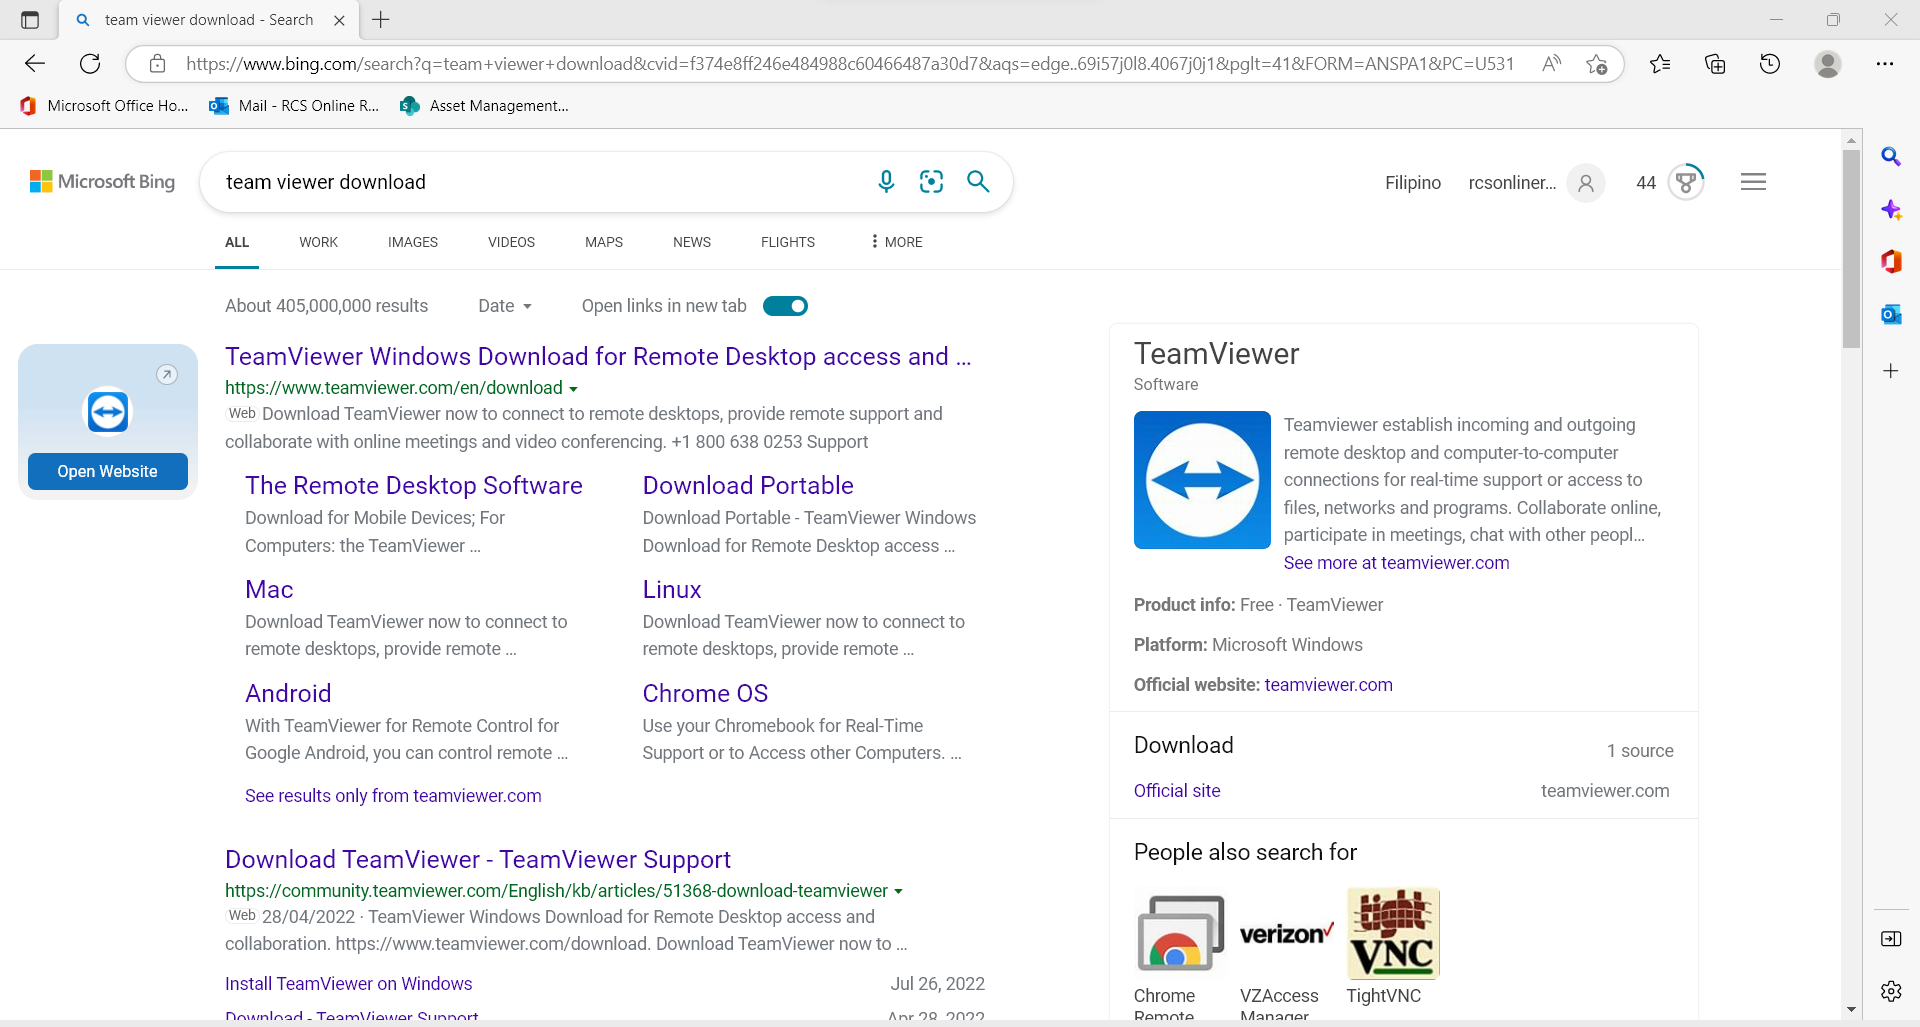
Task: Switch to the FLIGHTS tab
Action: tap(788, 242)
